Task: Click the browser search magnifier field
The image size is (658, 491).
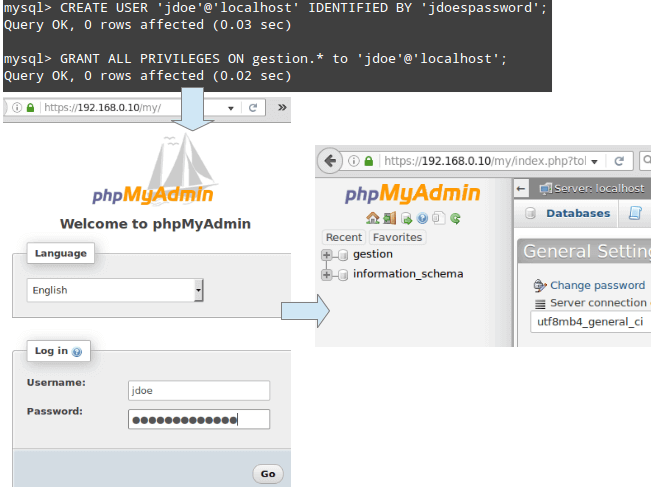Action: pos(646,161)
